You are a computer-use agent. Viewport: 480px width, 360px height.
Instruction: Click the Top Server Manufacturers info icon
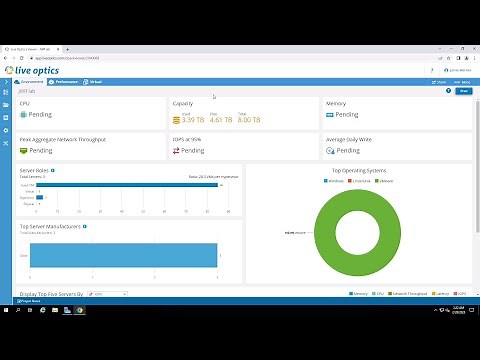coord(85,226)
